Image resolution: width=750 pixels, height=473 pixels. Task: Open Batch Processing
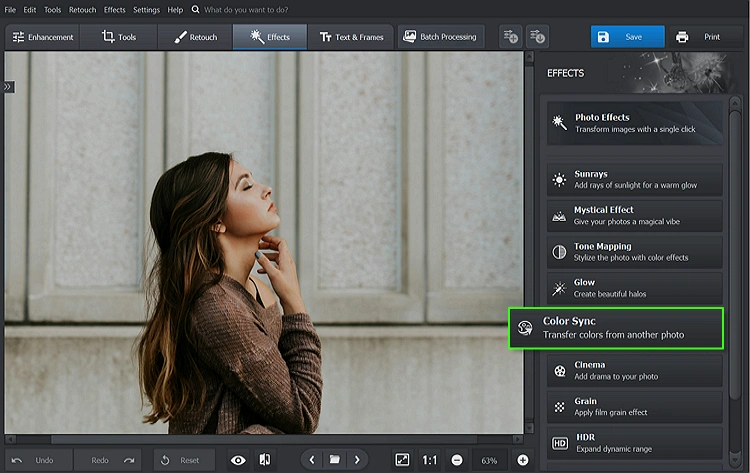[x=441, y=37]
